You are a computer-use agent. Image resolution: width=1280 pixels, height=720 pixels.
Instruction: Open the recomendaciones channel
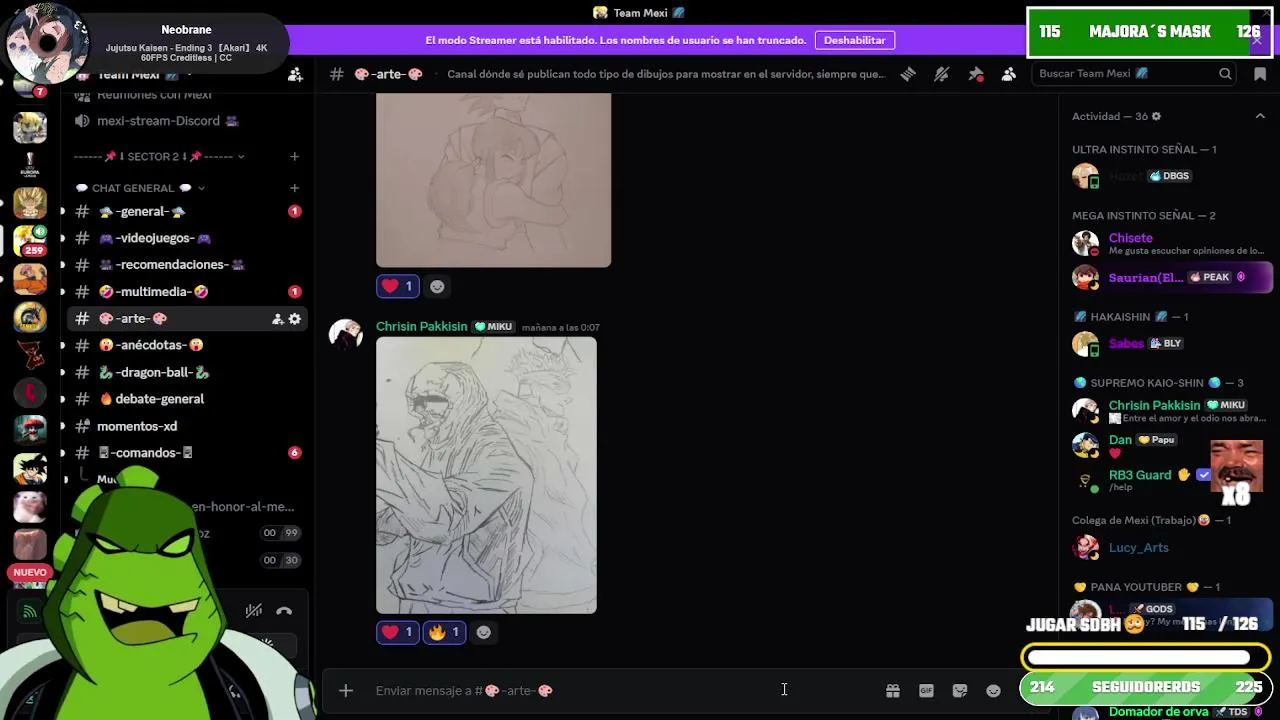pos(188,265)
